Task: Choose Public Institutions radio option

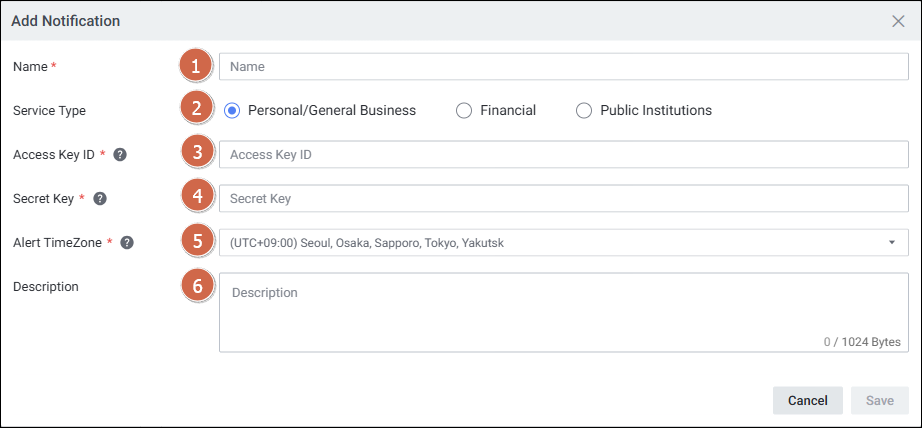Action: point(584,111)
